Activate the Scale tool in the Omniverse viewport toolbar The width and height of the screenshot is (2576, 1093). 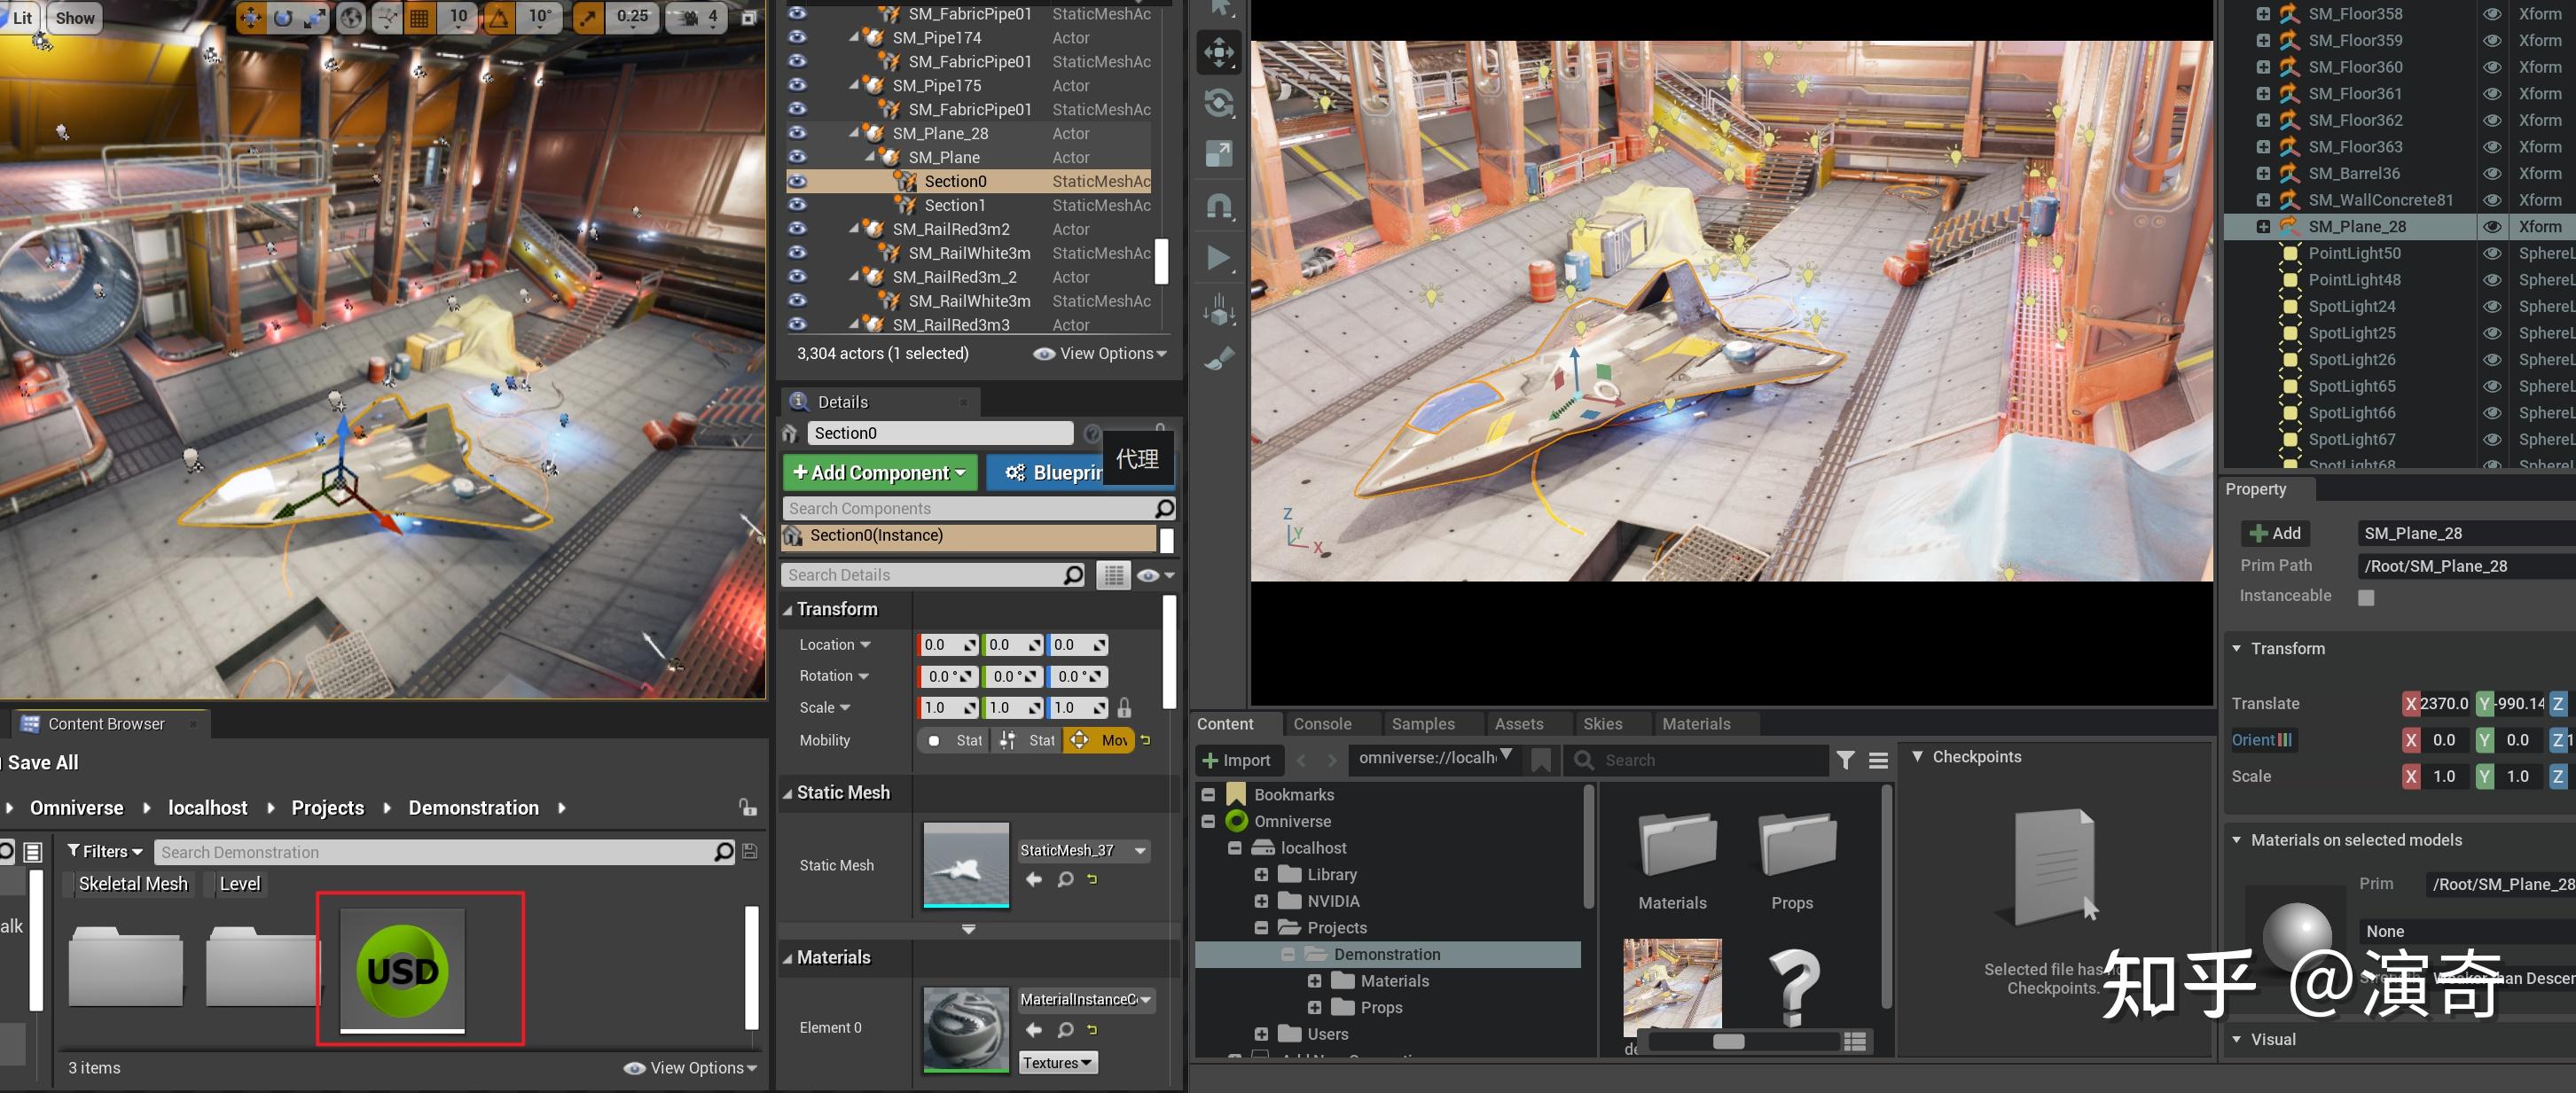point(1219,154)
